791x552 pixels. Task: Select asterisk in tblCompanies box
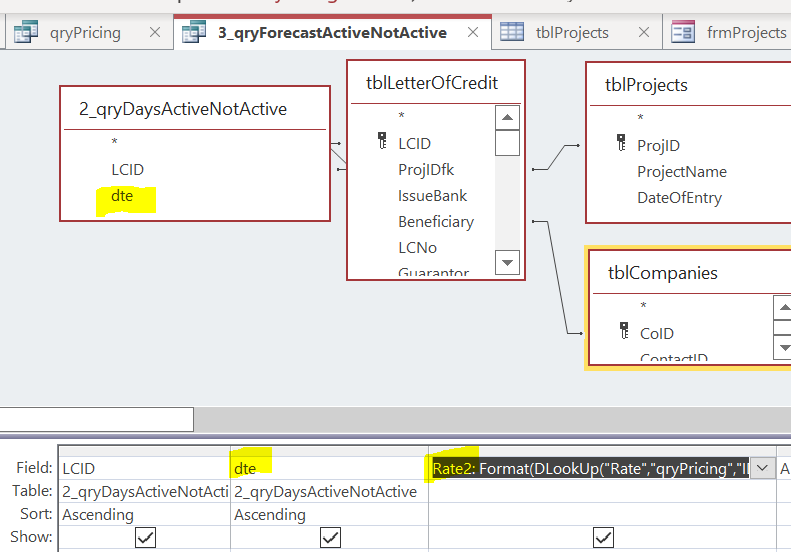pos(643,306)
